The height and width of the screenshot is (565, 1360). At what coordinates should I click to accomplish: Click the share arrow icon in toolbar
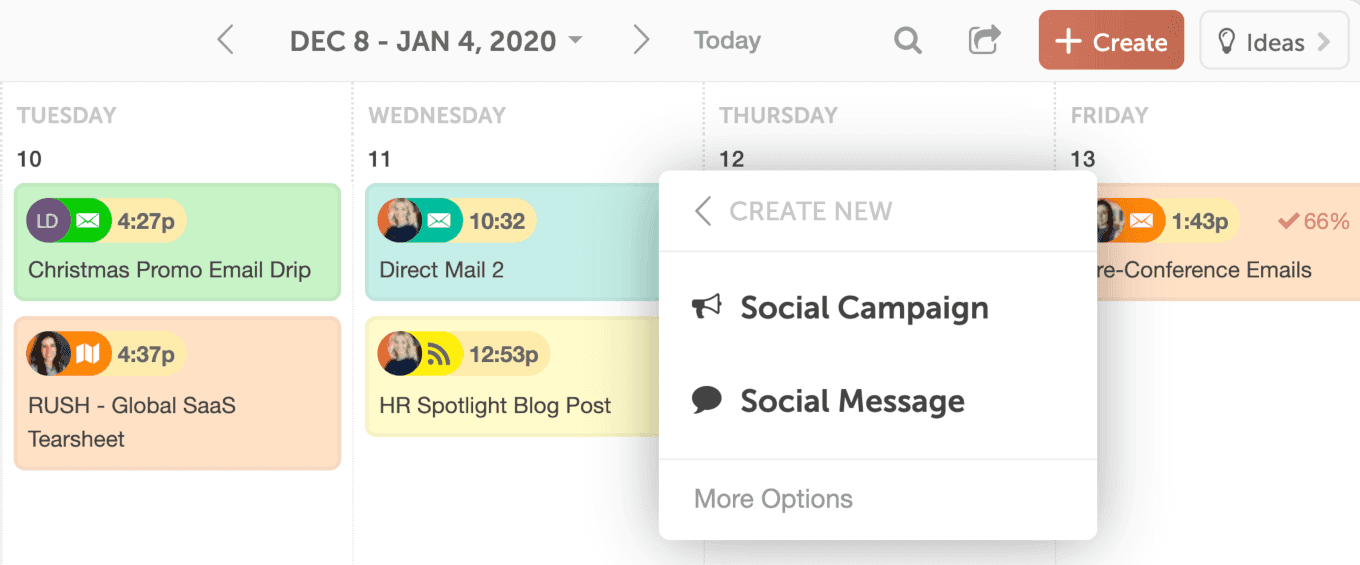[x=985, y=41]
